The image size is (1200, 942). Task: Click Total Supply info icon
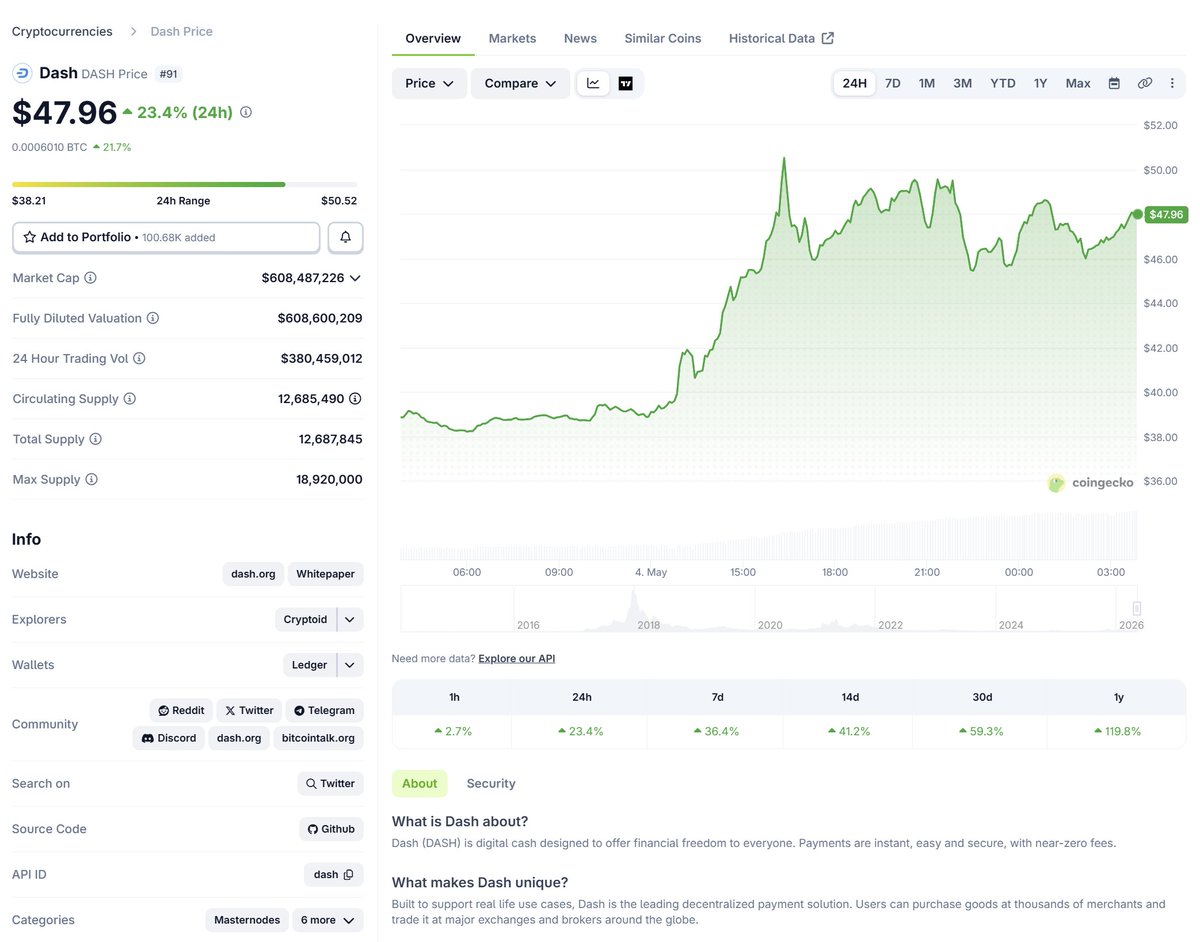click(x=96, y=439)
